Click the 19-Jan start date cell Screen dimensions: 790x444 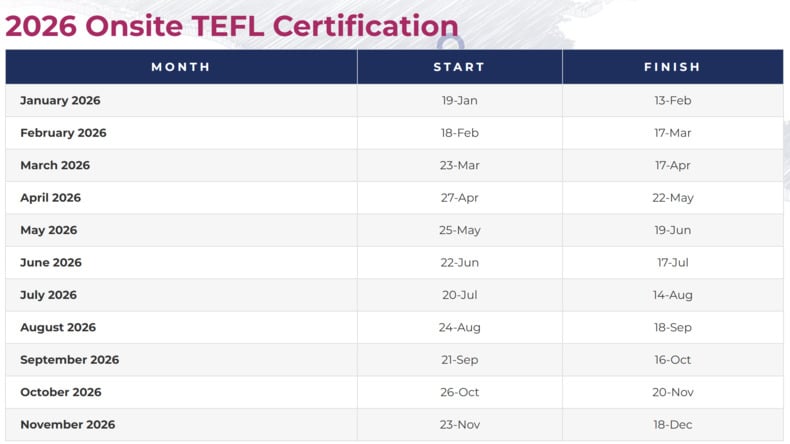point(460,100)
